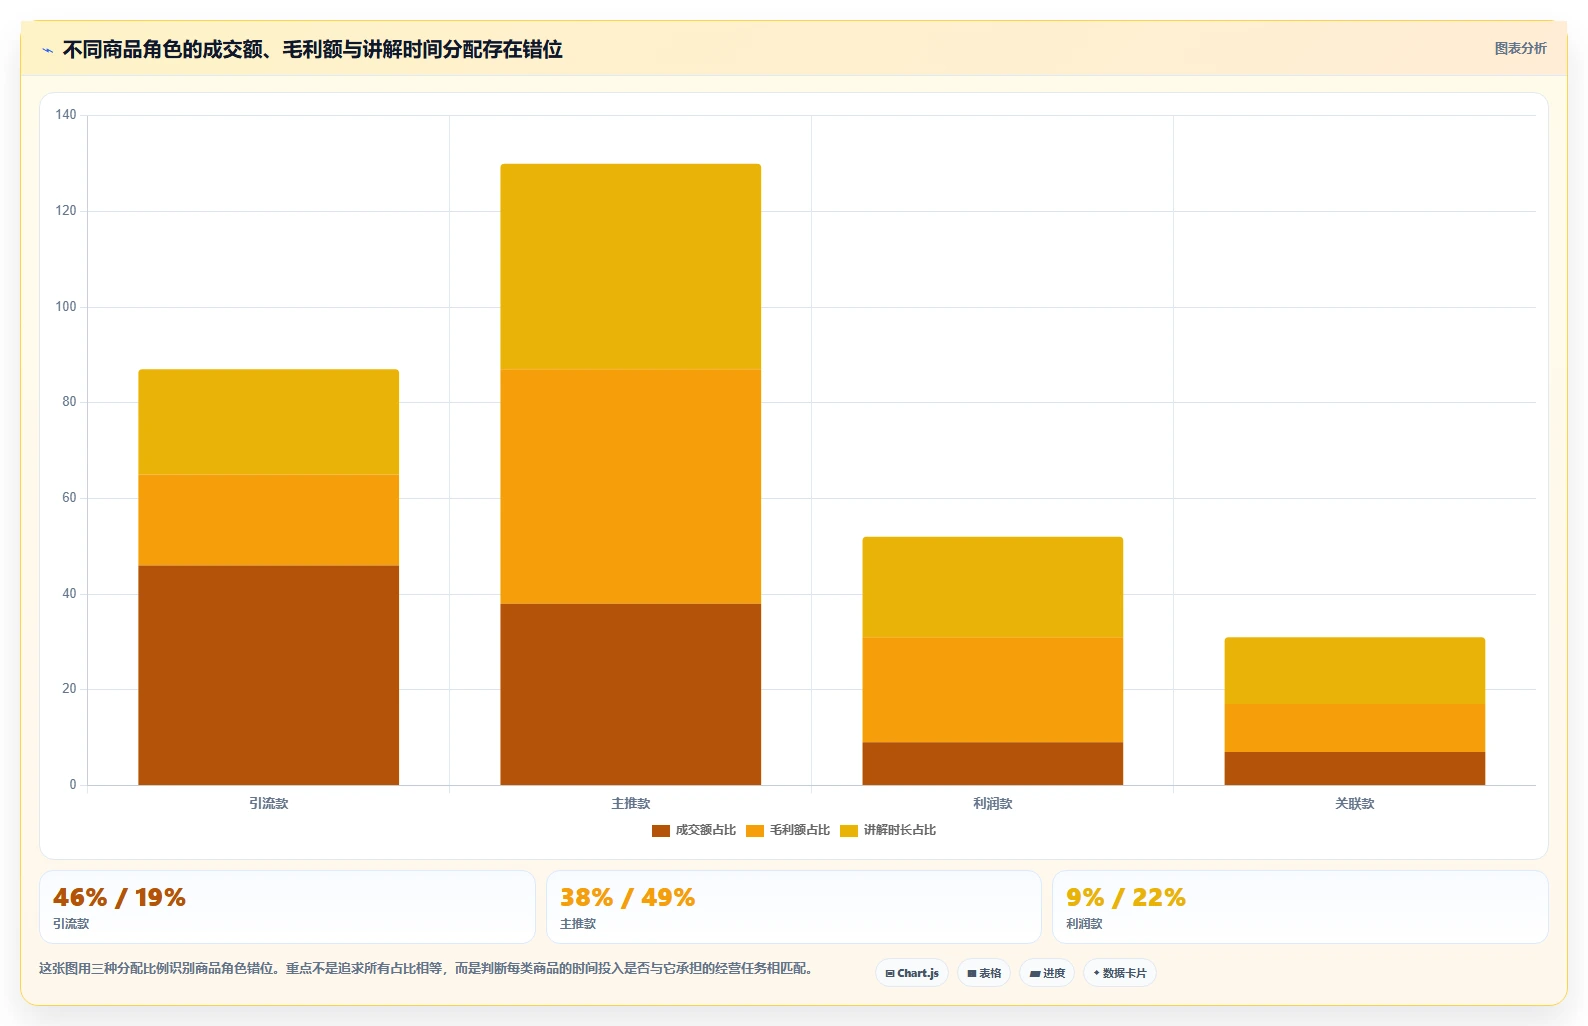Click the 140 y-axis tick label
The image size is (1588, 1026).
point(66,115)
